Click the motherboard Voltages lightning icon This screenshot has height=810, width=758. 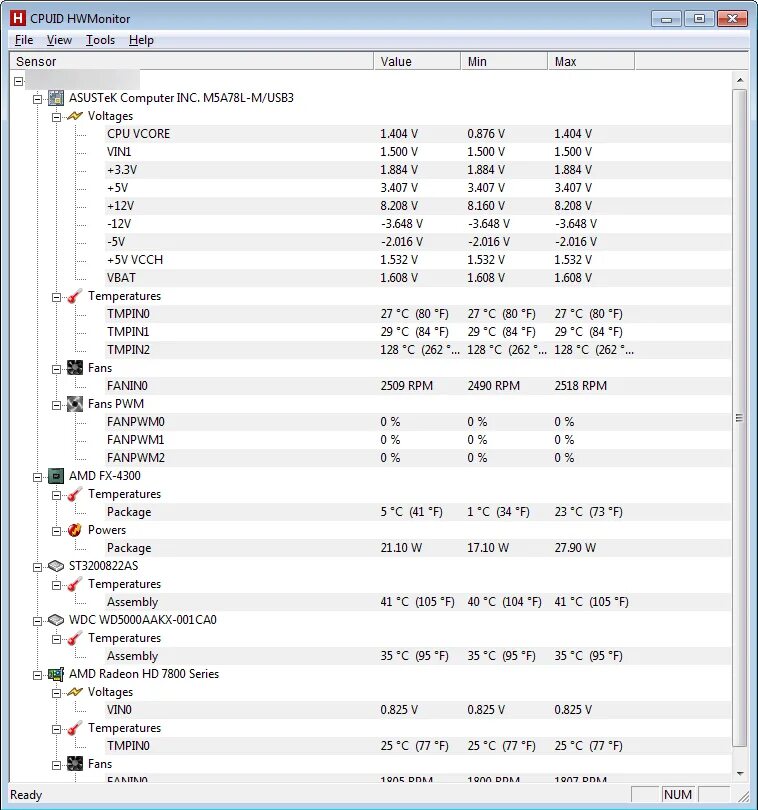[x=75, y=116]
